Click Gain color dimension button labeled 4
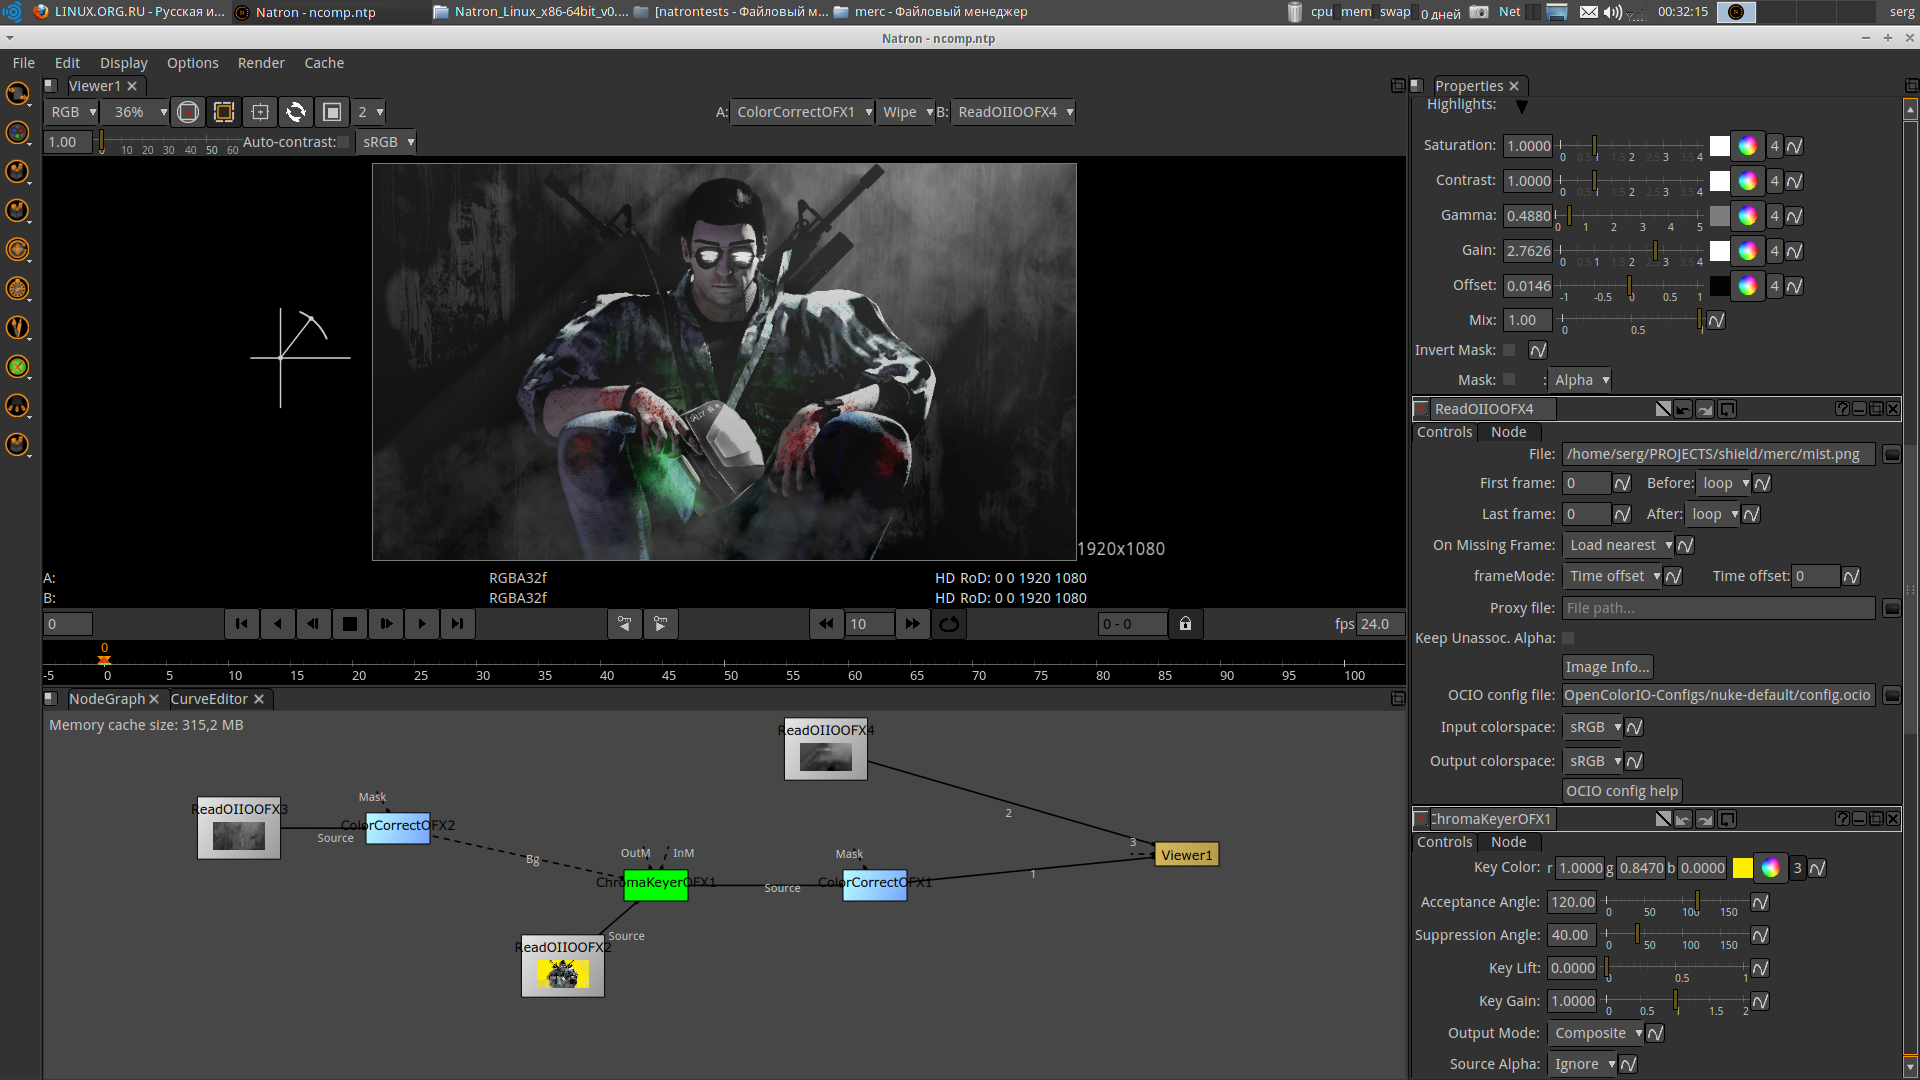The width and height of the screenshot is (1920, 1080). [1774, 251]
